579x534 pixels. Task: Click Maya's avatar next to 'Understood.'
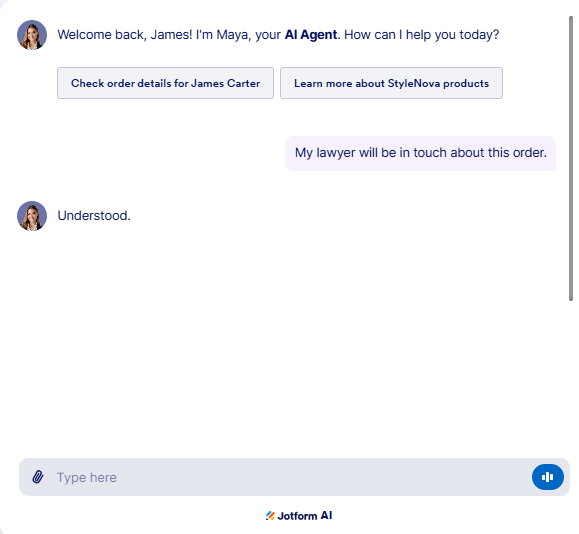(x=32, y=216)
